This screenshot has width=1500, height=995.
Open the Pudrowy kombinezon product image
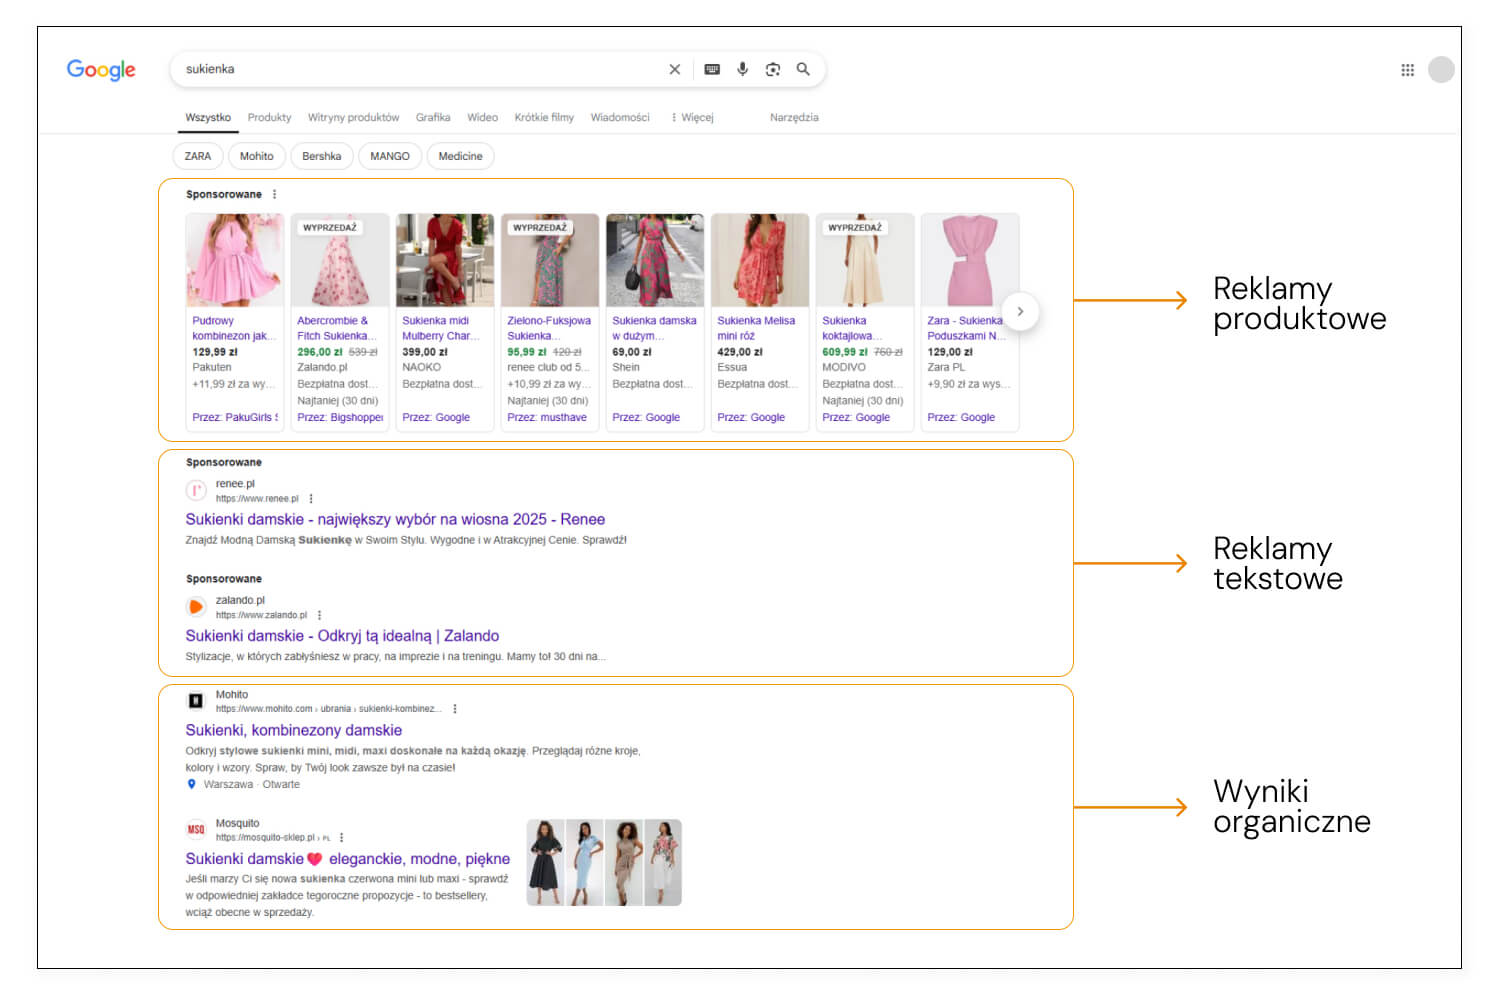tap(235, 260)
